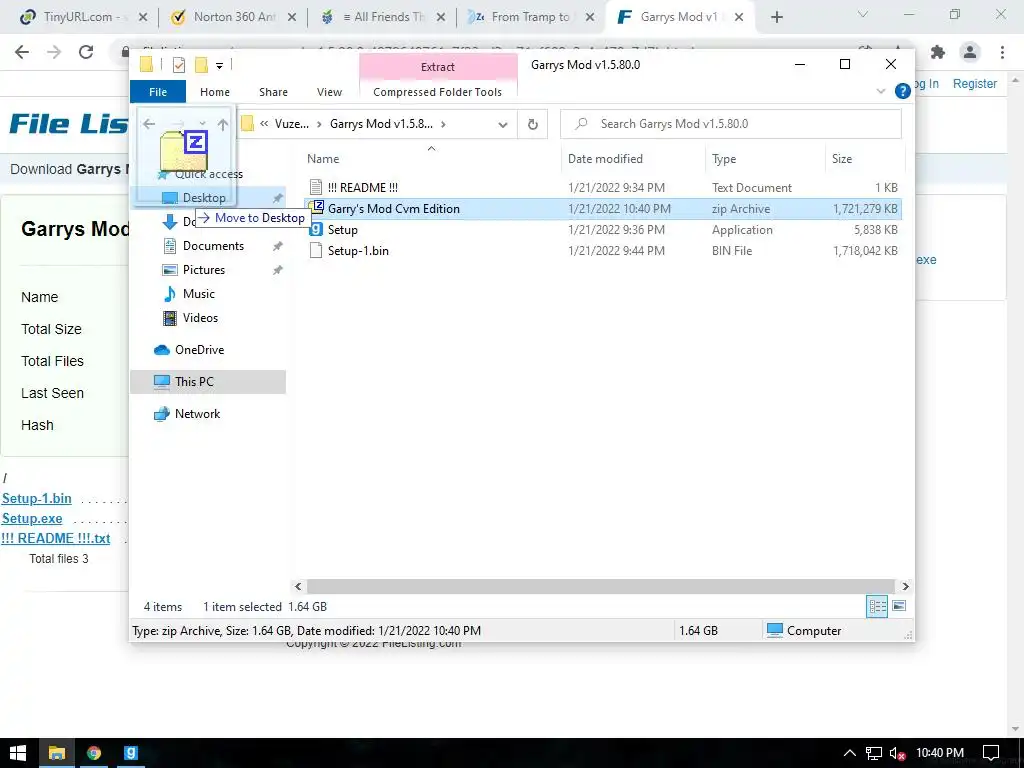This screenshot has width=1024, height=768.
Task: Open Music in the navigation pane
Action: (x=199, y=294)
